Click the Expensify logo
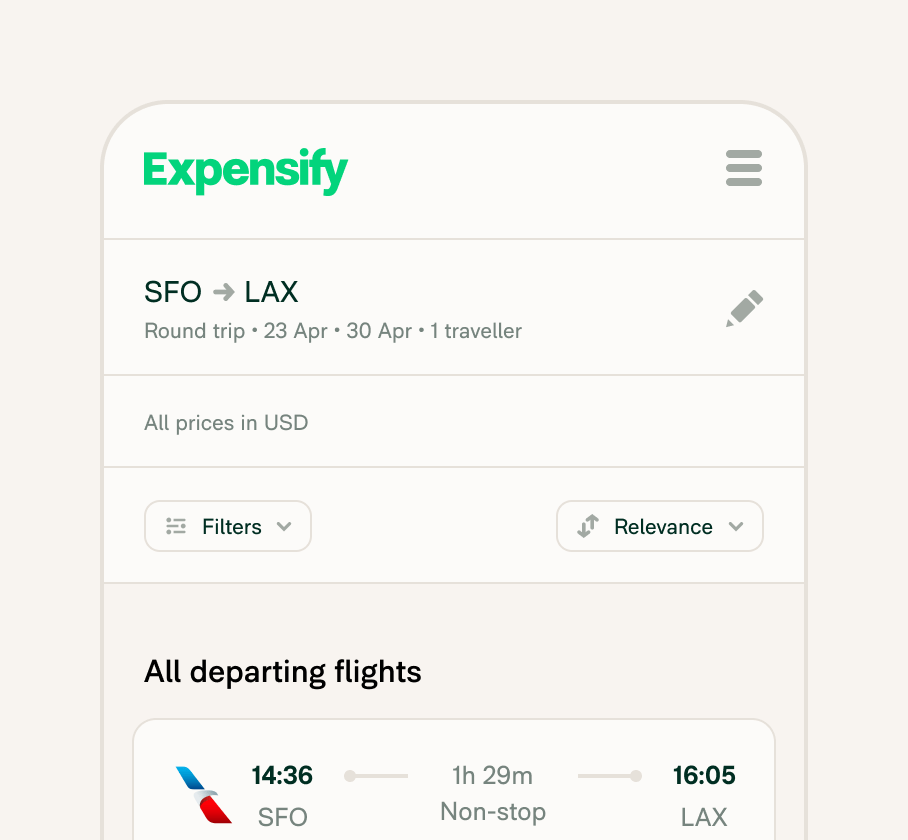 click(245, 170)
